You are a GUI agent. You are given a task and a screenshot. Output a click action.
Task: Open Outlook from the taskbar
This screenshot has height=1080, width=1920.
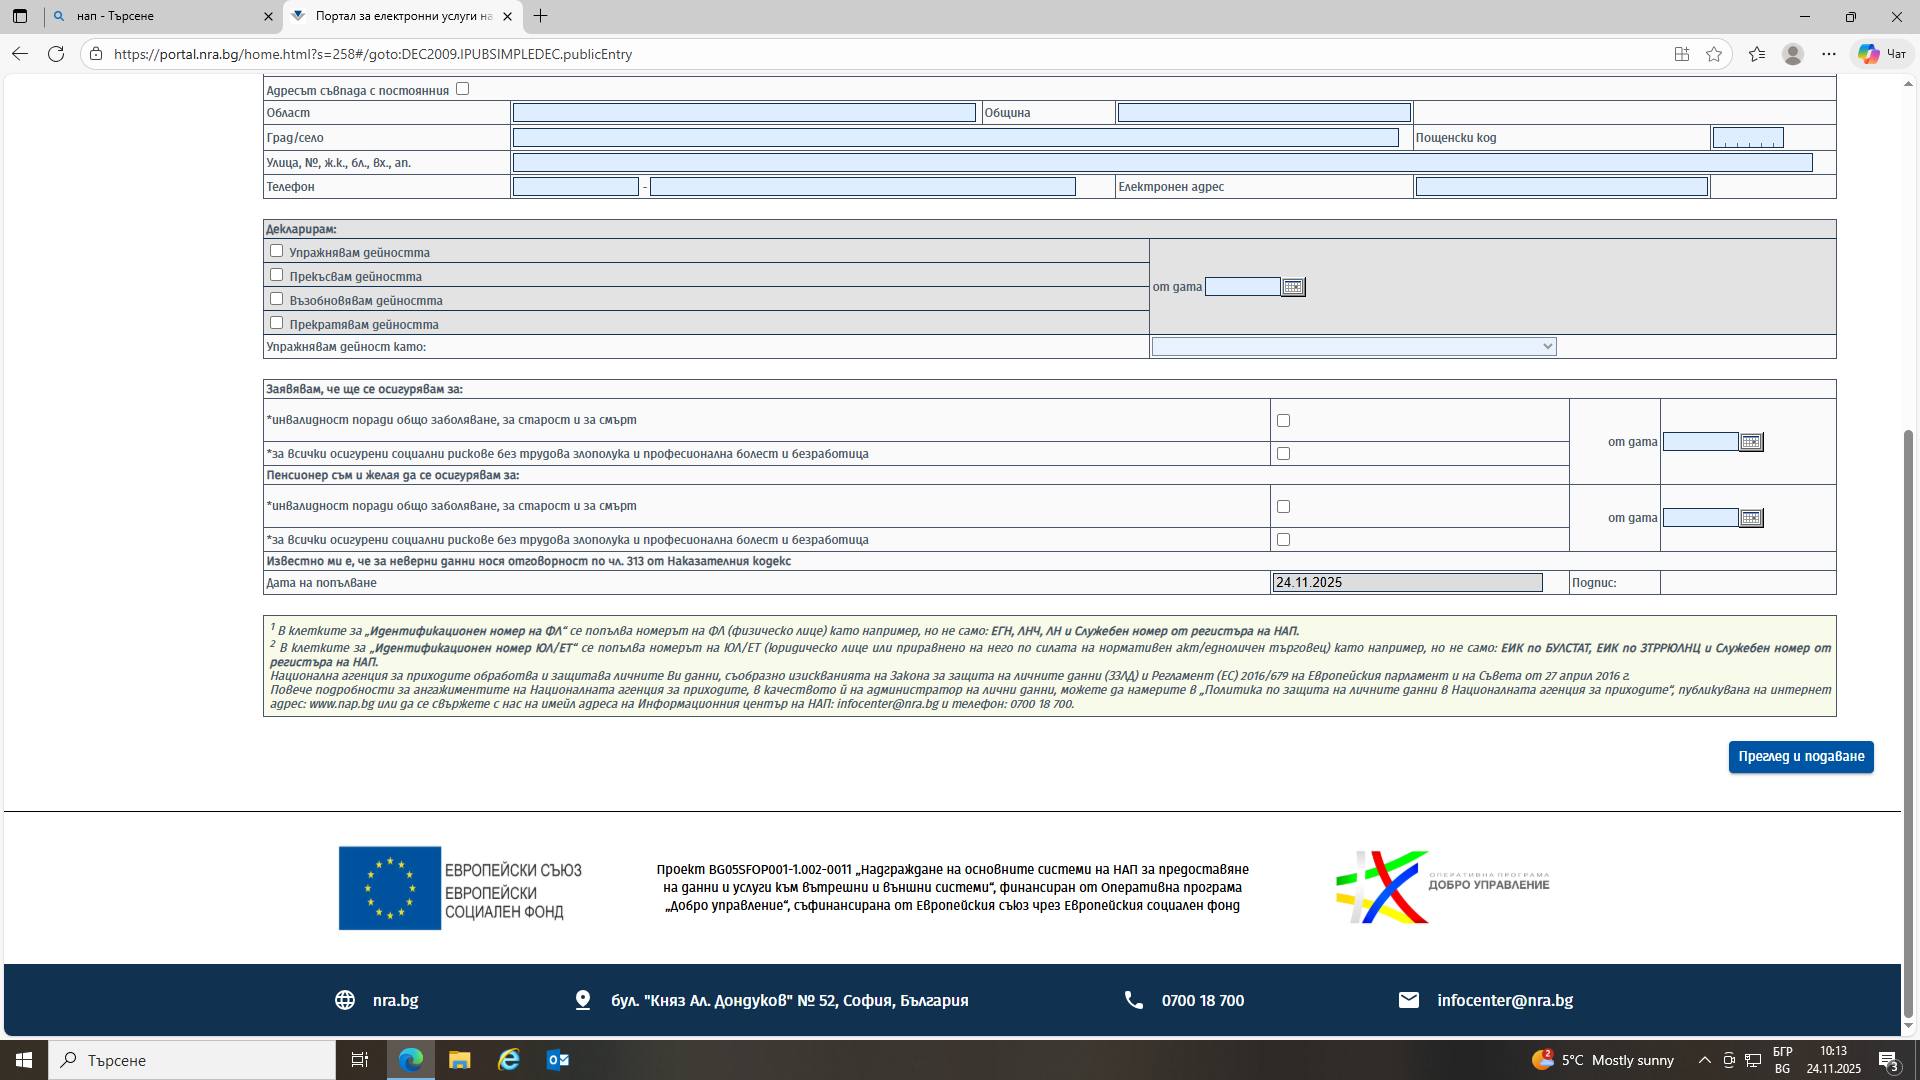click(x=558, y=1060)
